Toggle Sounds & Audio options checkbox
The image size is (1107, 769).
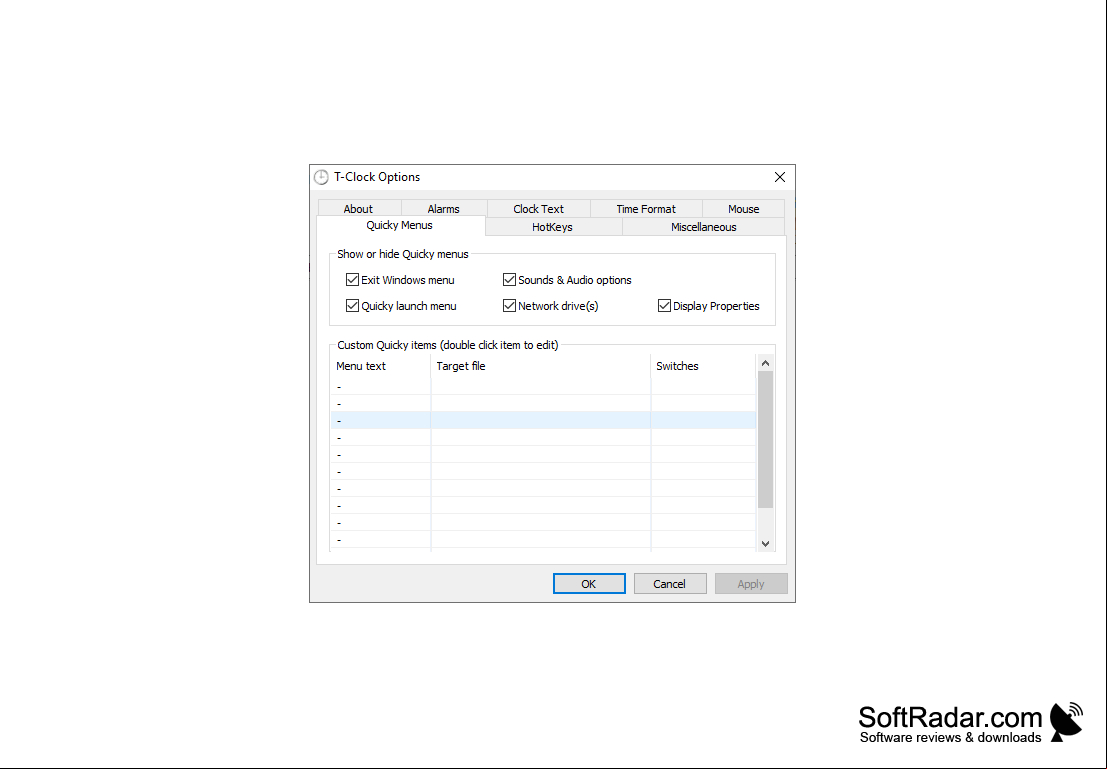pos(509,280)
